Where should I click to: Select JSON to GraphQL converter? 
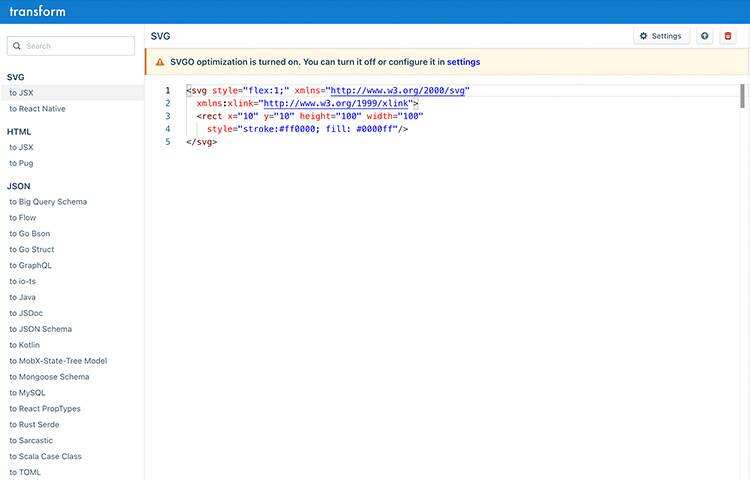tap(30, 265)
